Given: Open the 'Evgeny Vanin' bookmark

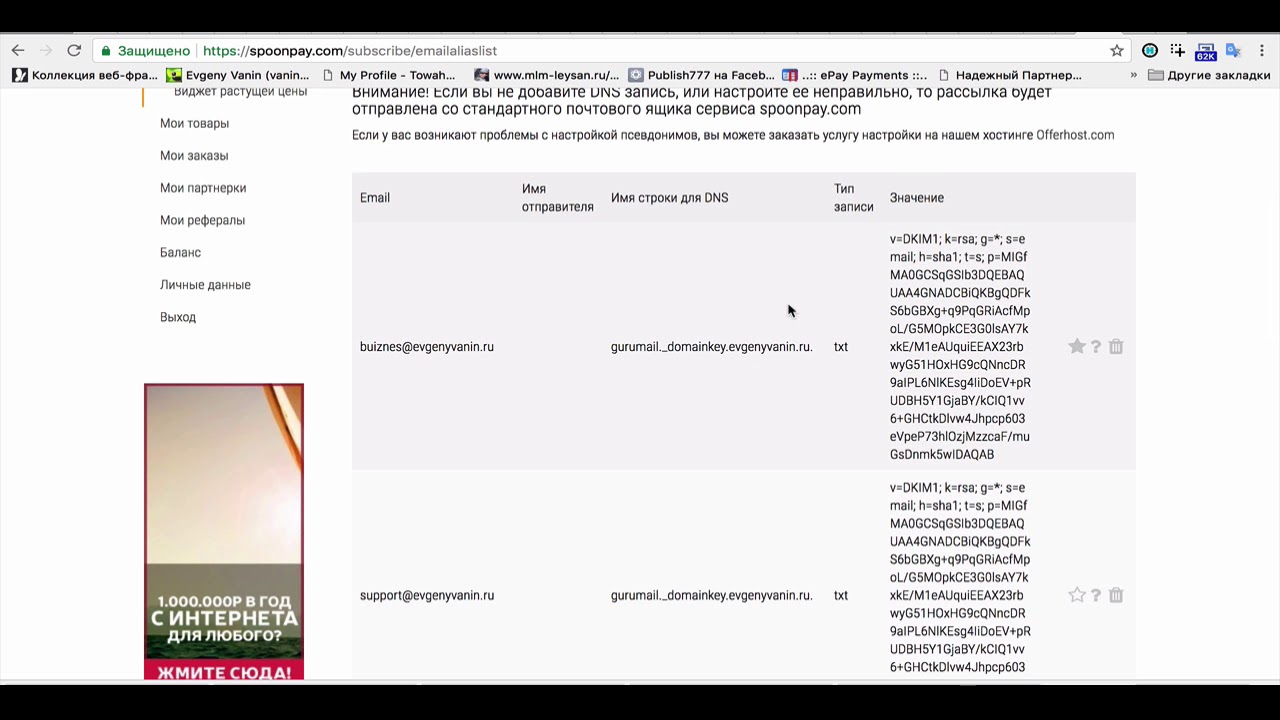Looking at the screenshot, I should pyautogui.click(x=238, y=75).
